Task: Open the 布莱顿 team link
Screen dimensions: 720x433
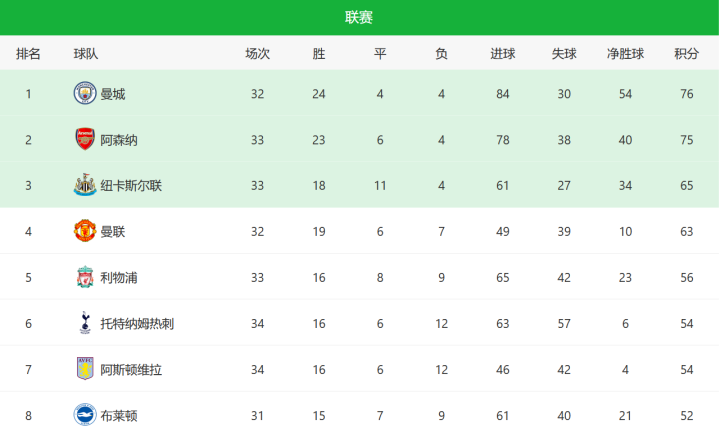Action: click(119, 414)
